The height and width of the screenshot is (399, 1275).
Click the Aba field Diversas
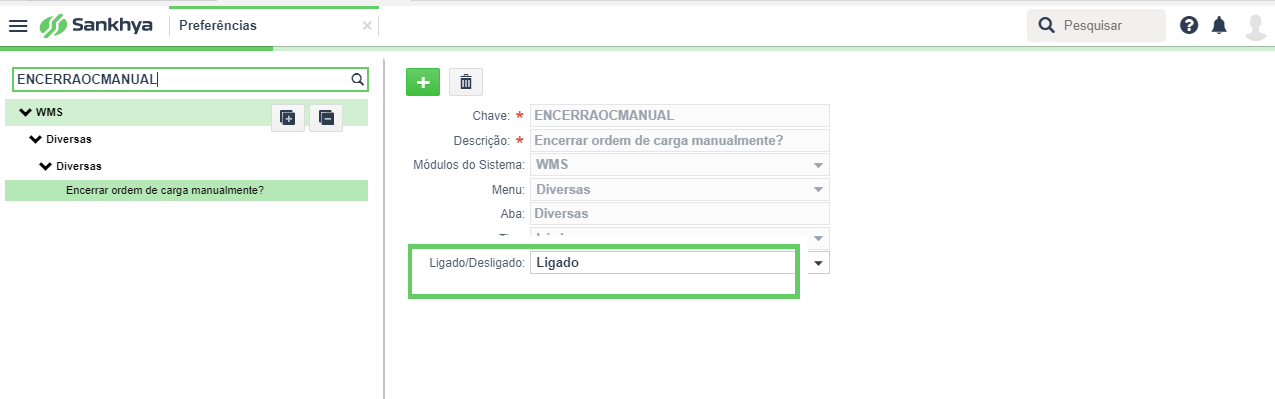click(x=679, y=213)
